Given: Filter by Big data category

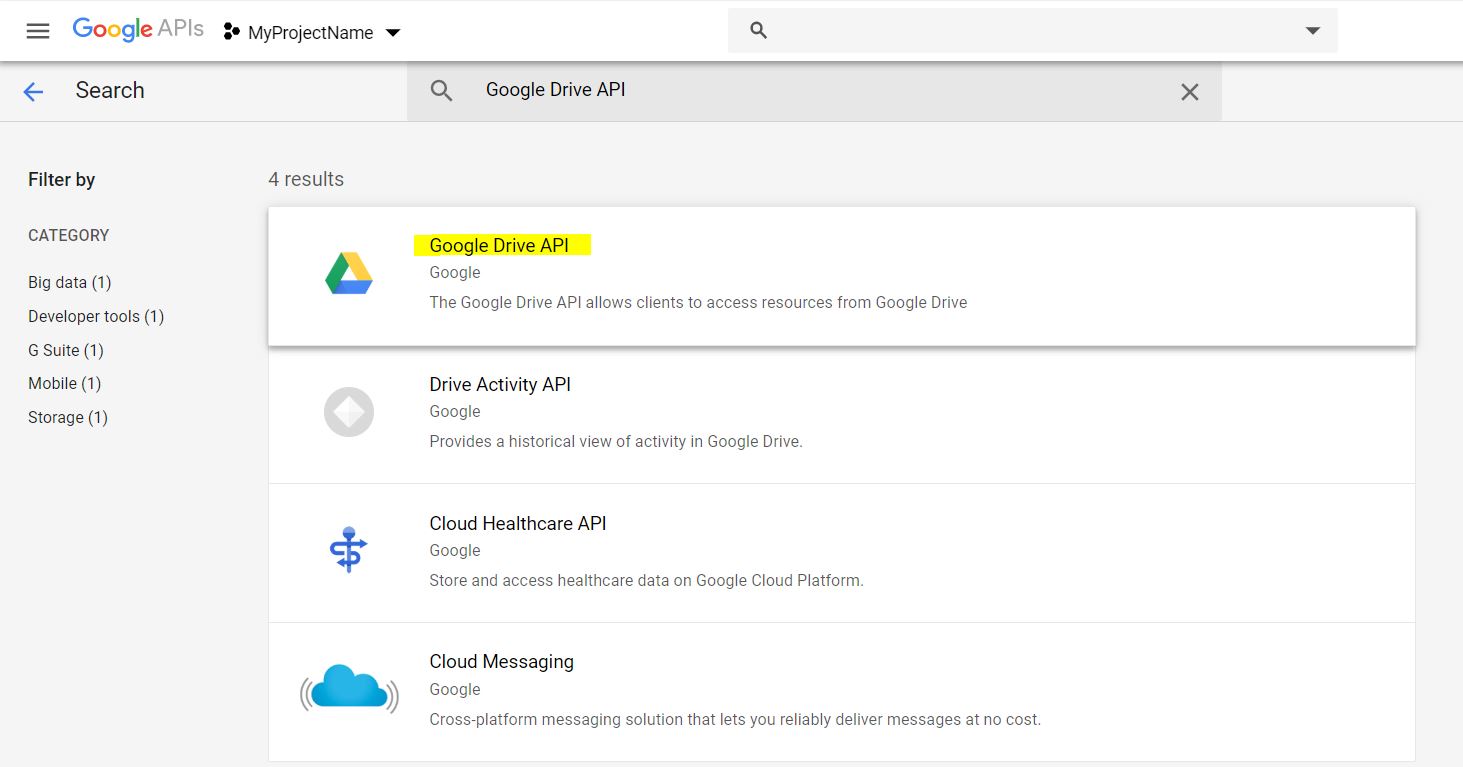Looking at the screenshot, I should 69,282.
